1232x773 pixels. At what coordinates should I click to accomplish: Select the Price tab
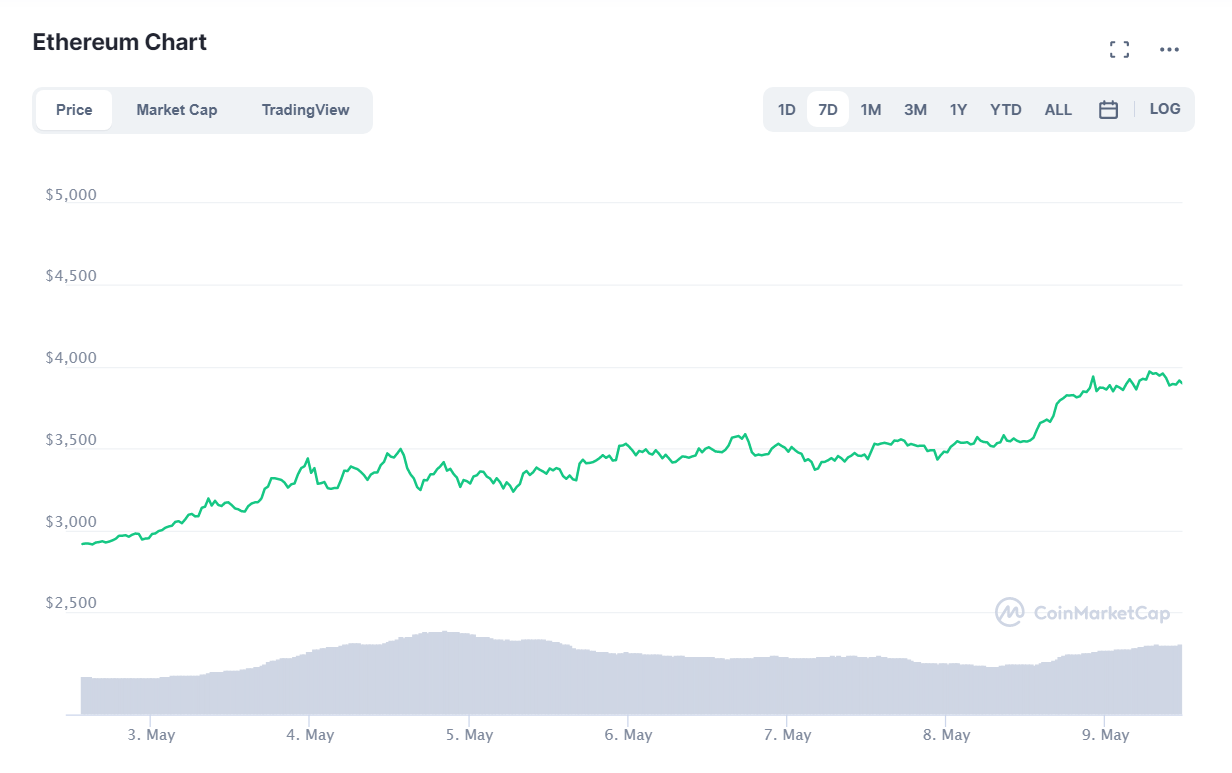click(x=74, y=110)
